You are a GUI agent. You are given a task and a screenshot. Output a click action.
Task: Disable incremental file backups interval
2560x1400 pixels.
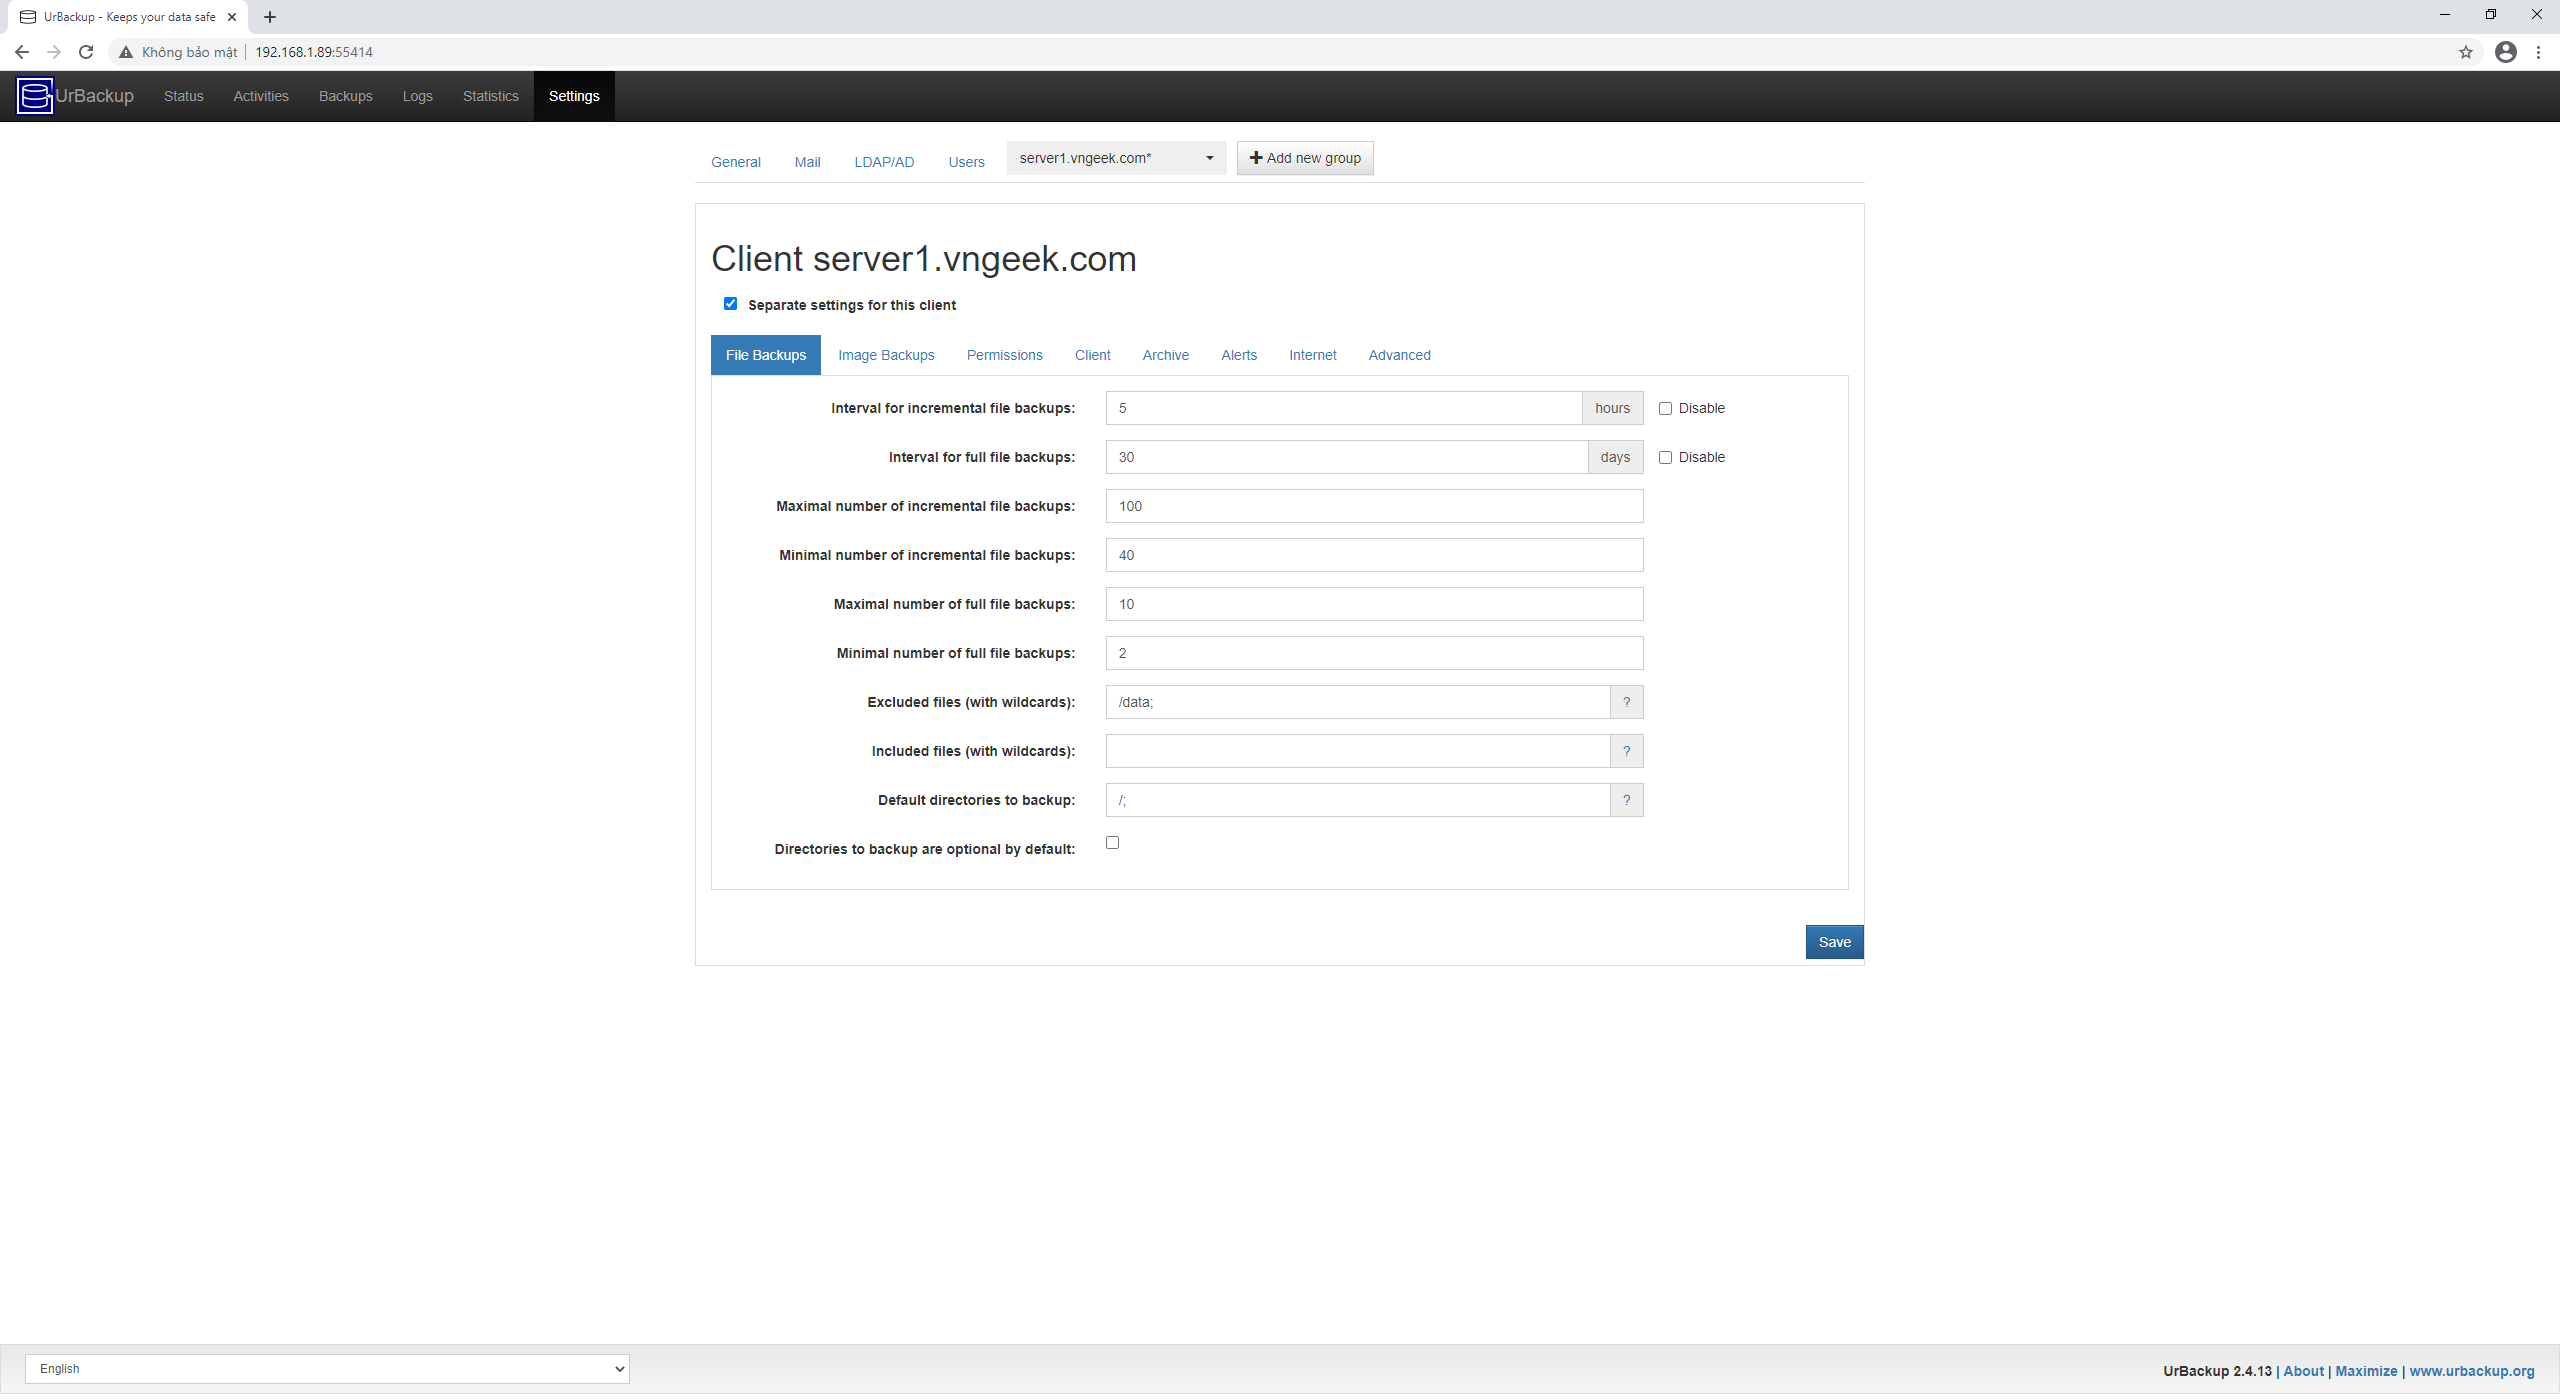pos(1665,408)
